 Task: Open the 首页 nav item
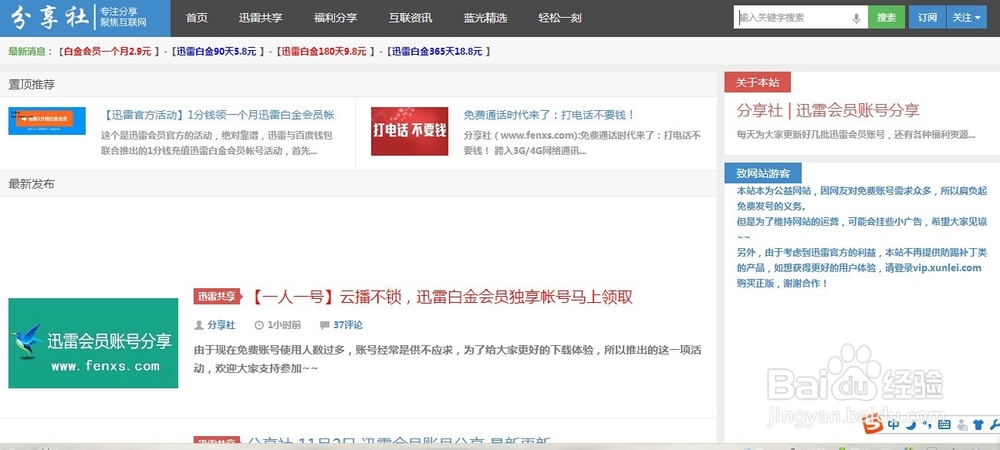(x=196, y=18)
